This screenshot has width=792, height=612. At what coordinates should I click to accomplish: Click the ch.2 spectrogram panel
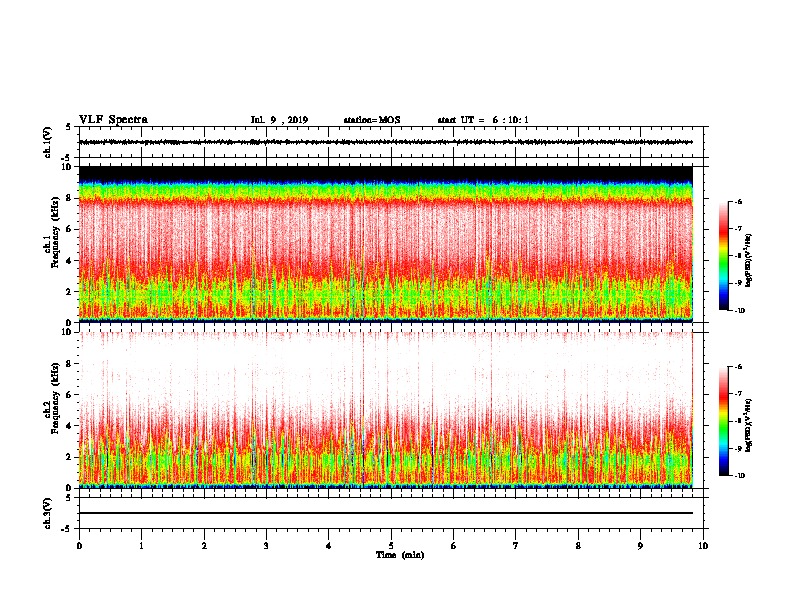click(385, 410)
